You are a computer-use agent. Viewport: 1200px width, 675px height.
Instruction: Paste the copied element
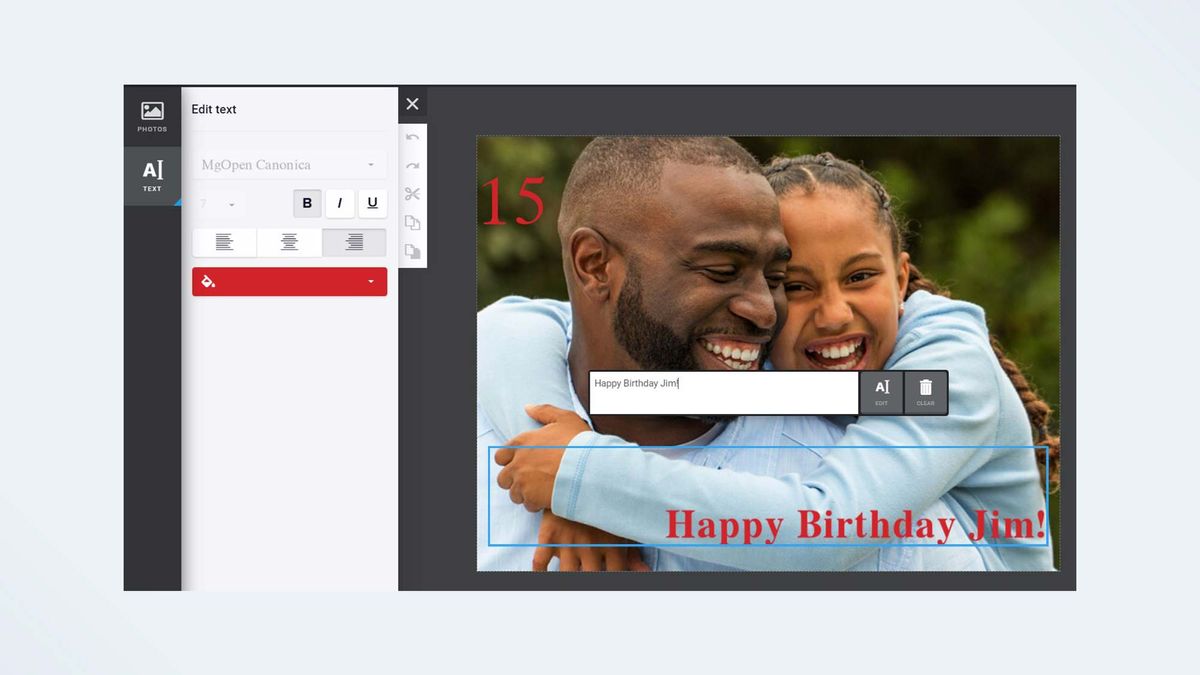click(412, 251)
